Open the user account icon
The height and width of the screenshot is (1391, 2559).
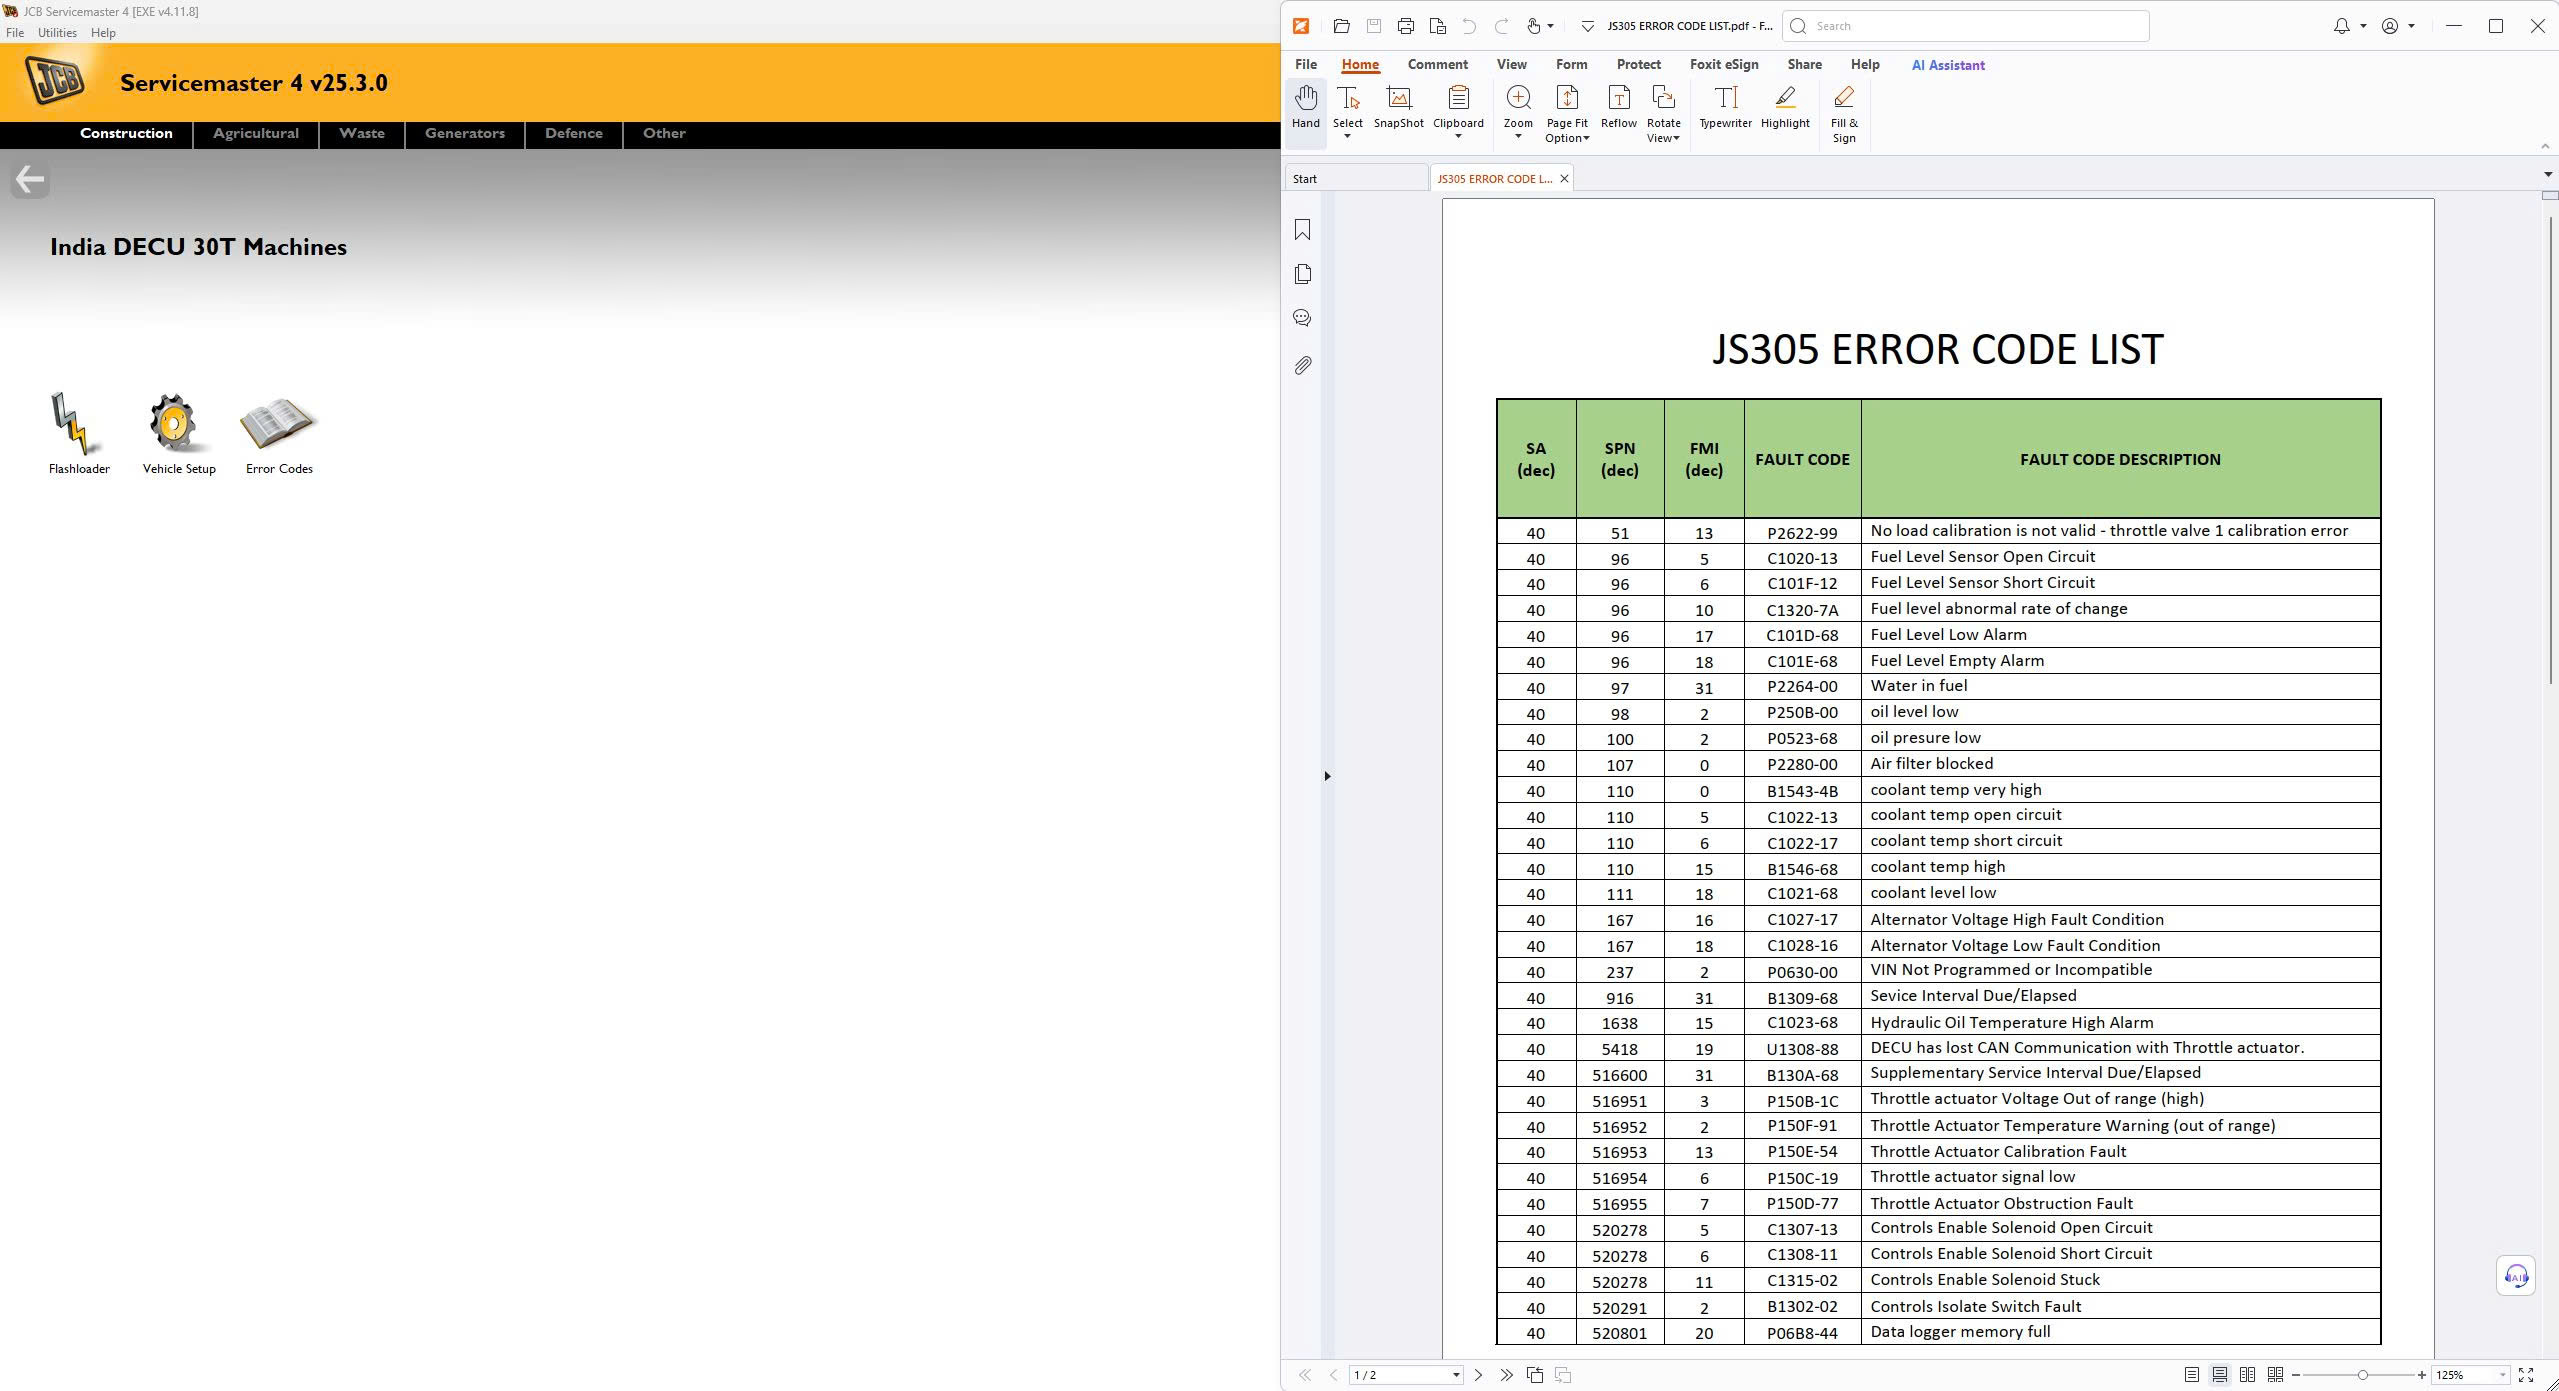coord(2389,26)
